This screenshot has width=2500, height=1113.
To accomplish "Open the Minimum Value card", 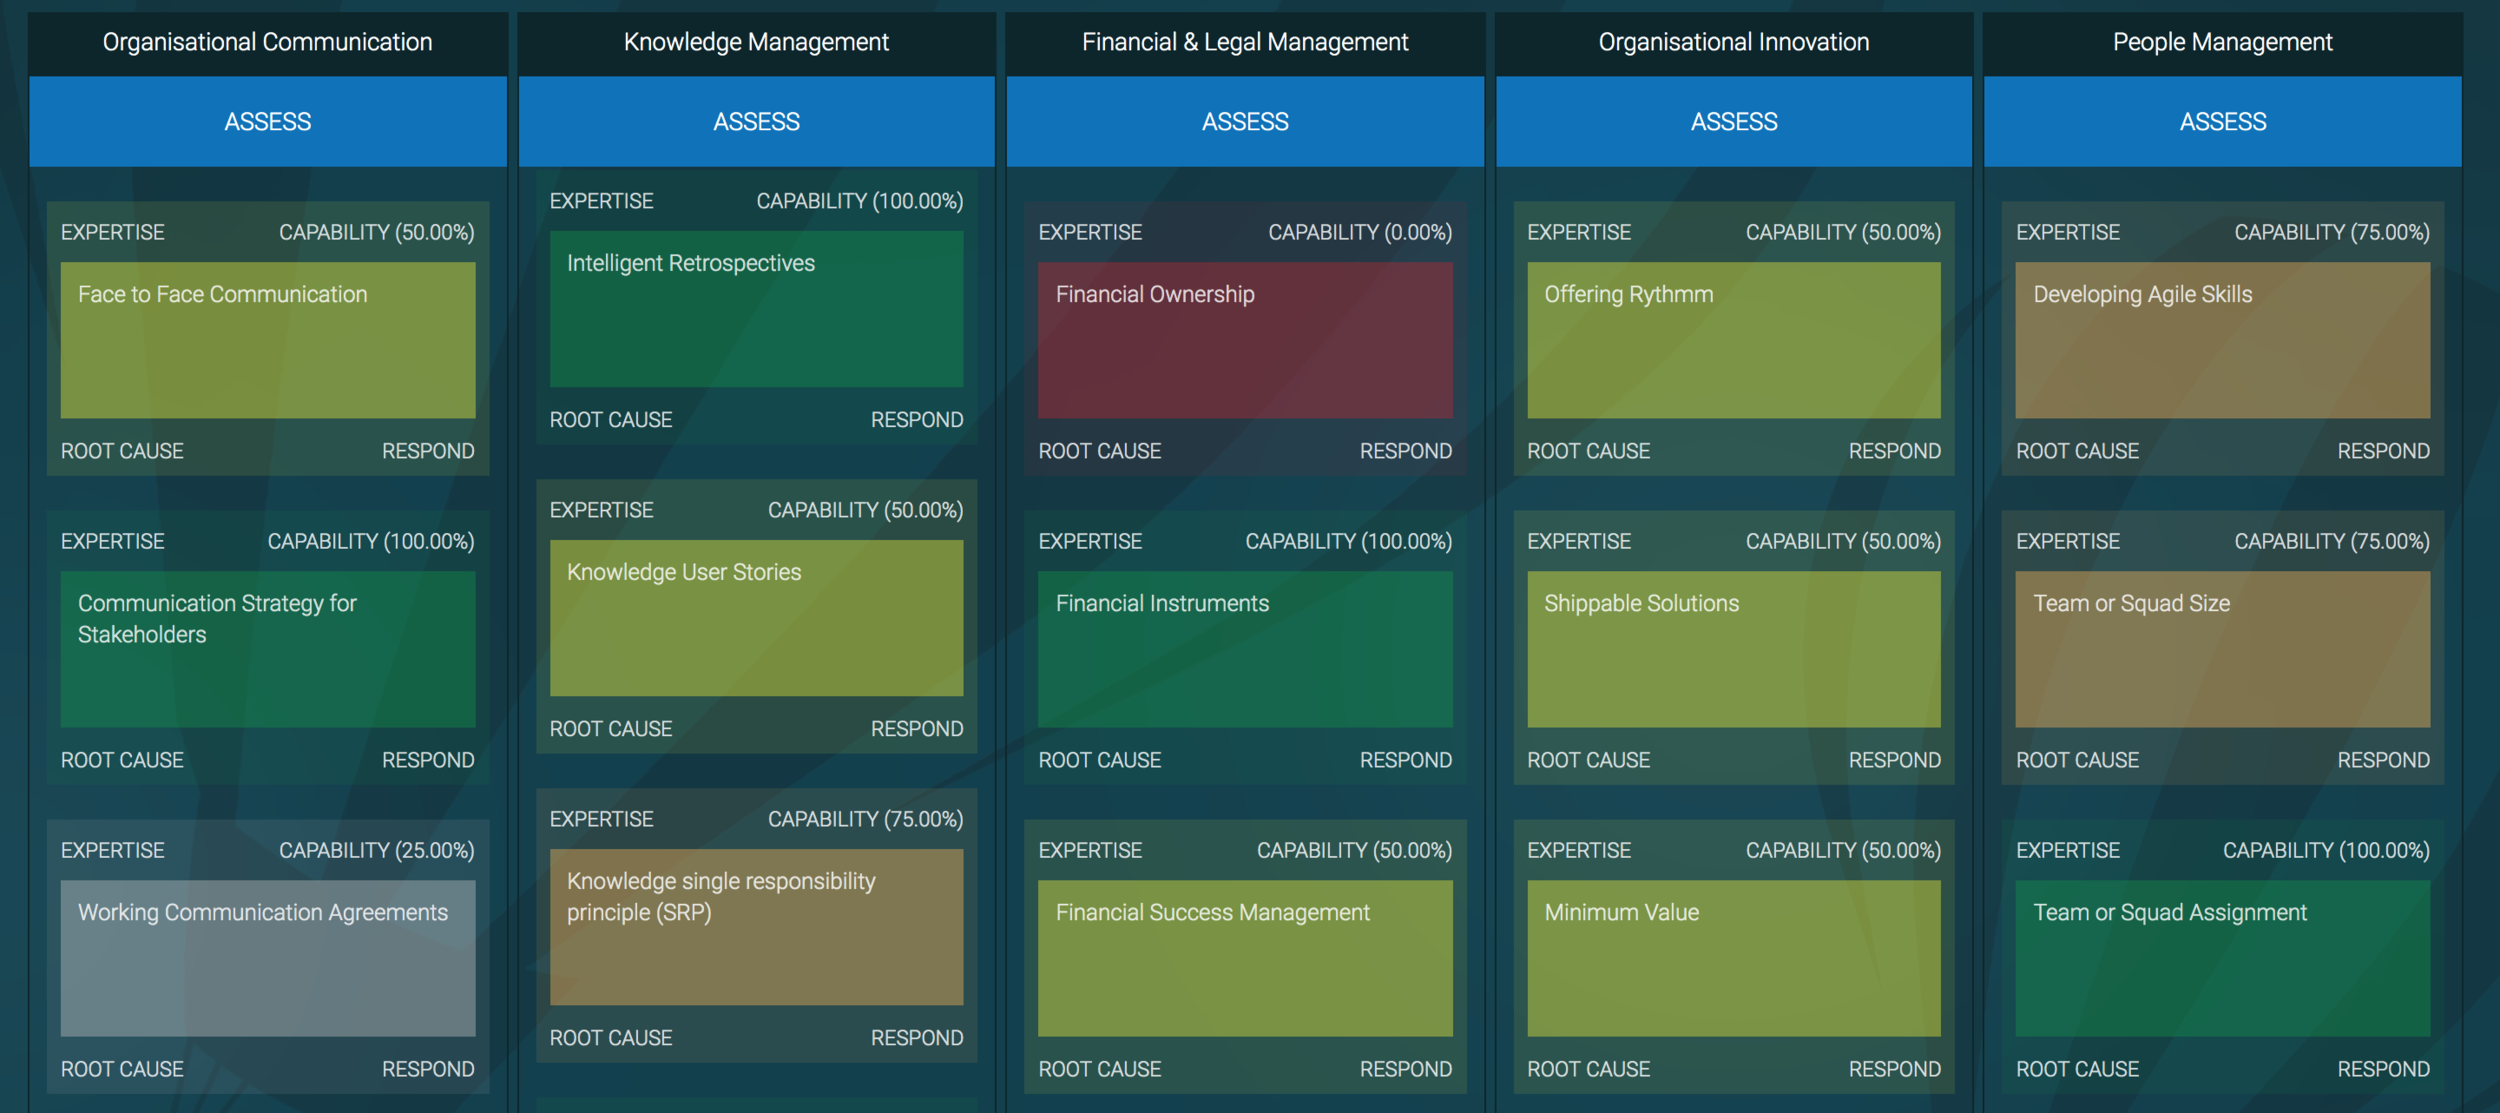I will pyautogui.click(x=1734, y=958).
